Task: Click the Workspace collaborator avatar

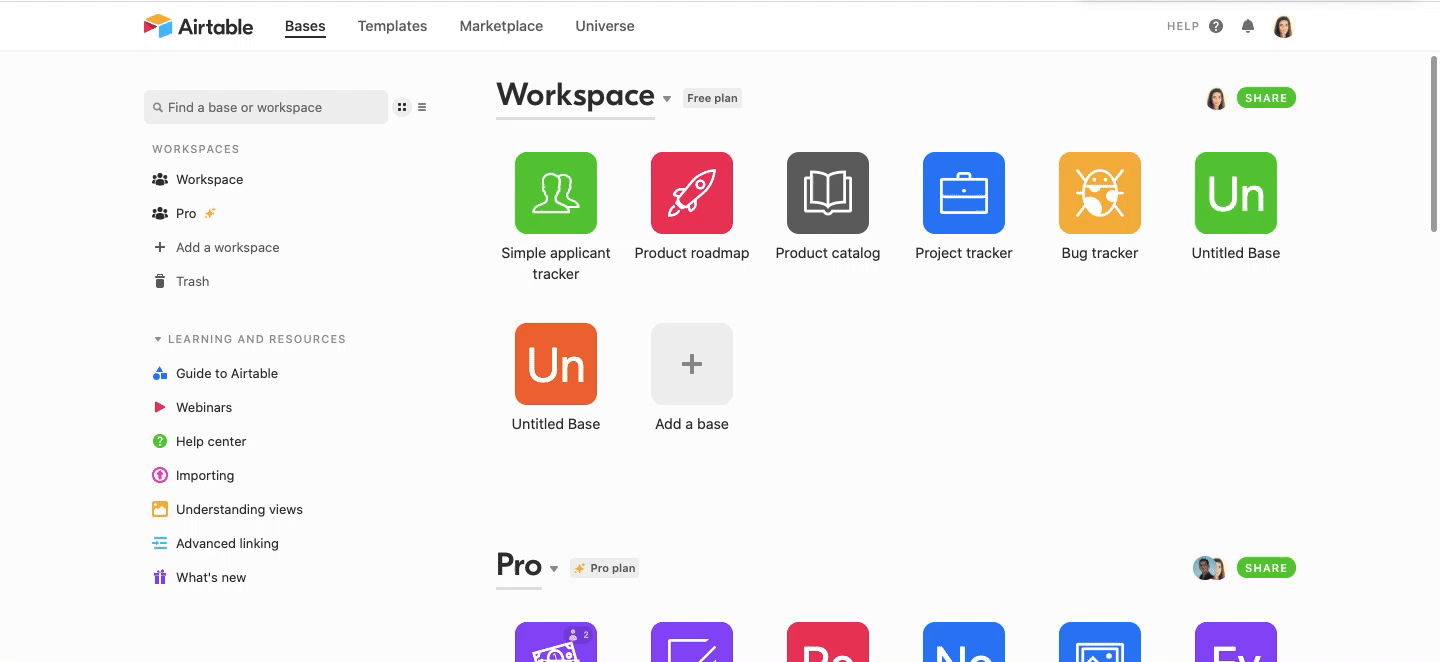Action: click(x=1216, y=98)
